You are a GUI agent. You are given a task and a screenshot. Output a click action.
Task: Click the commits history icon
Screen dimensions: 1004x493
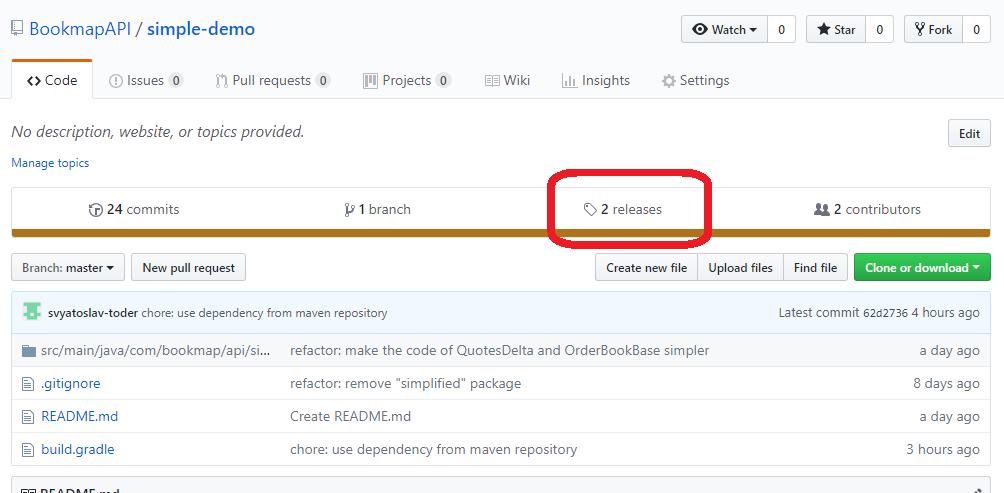[x=96, y=210]
